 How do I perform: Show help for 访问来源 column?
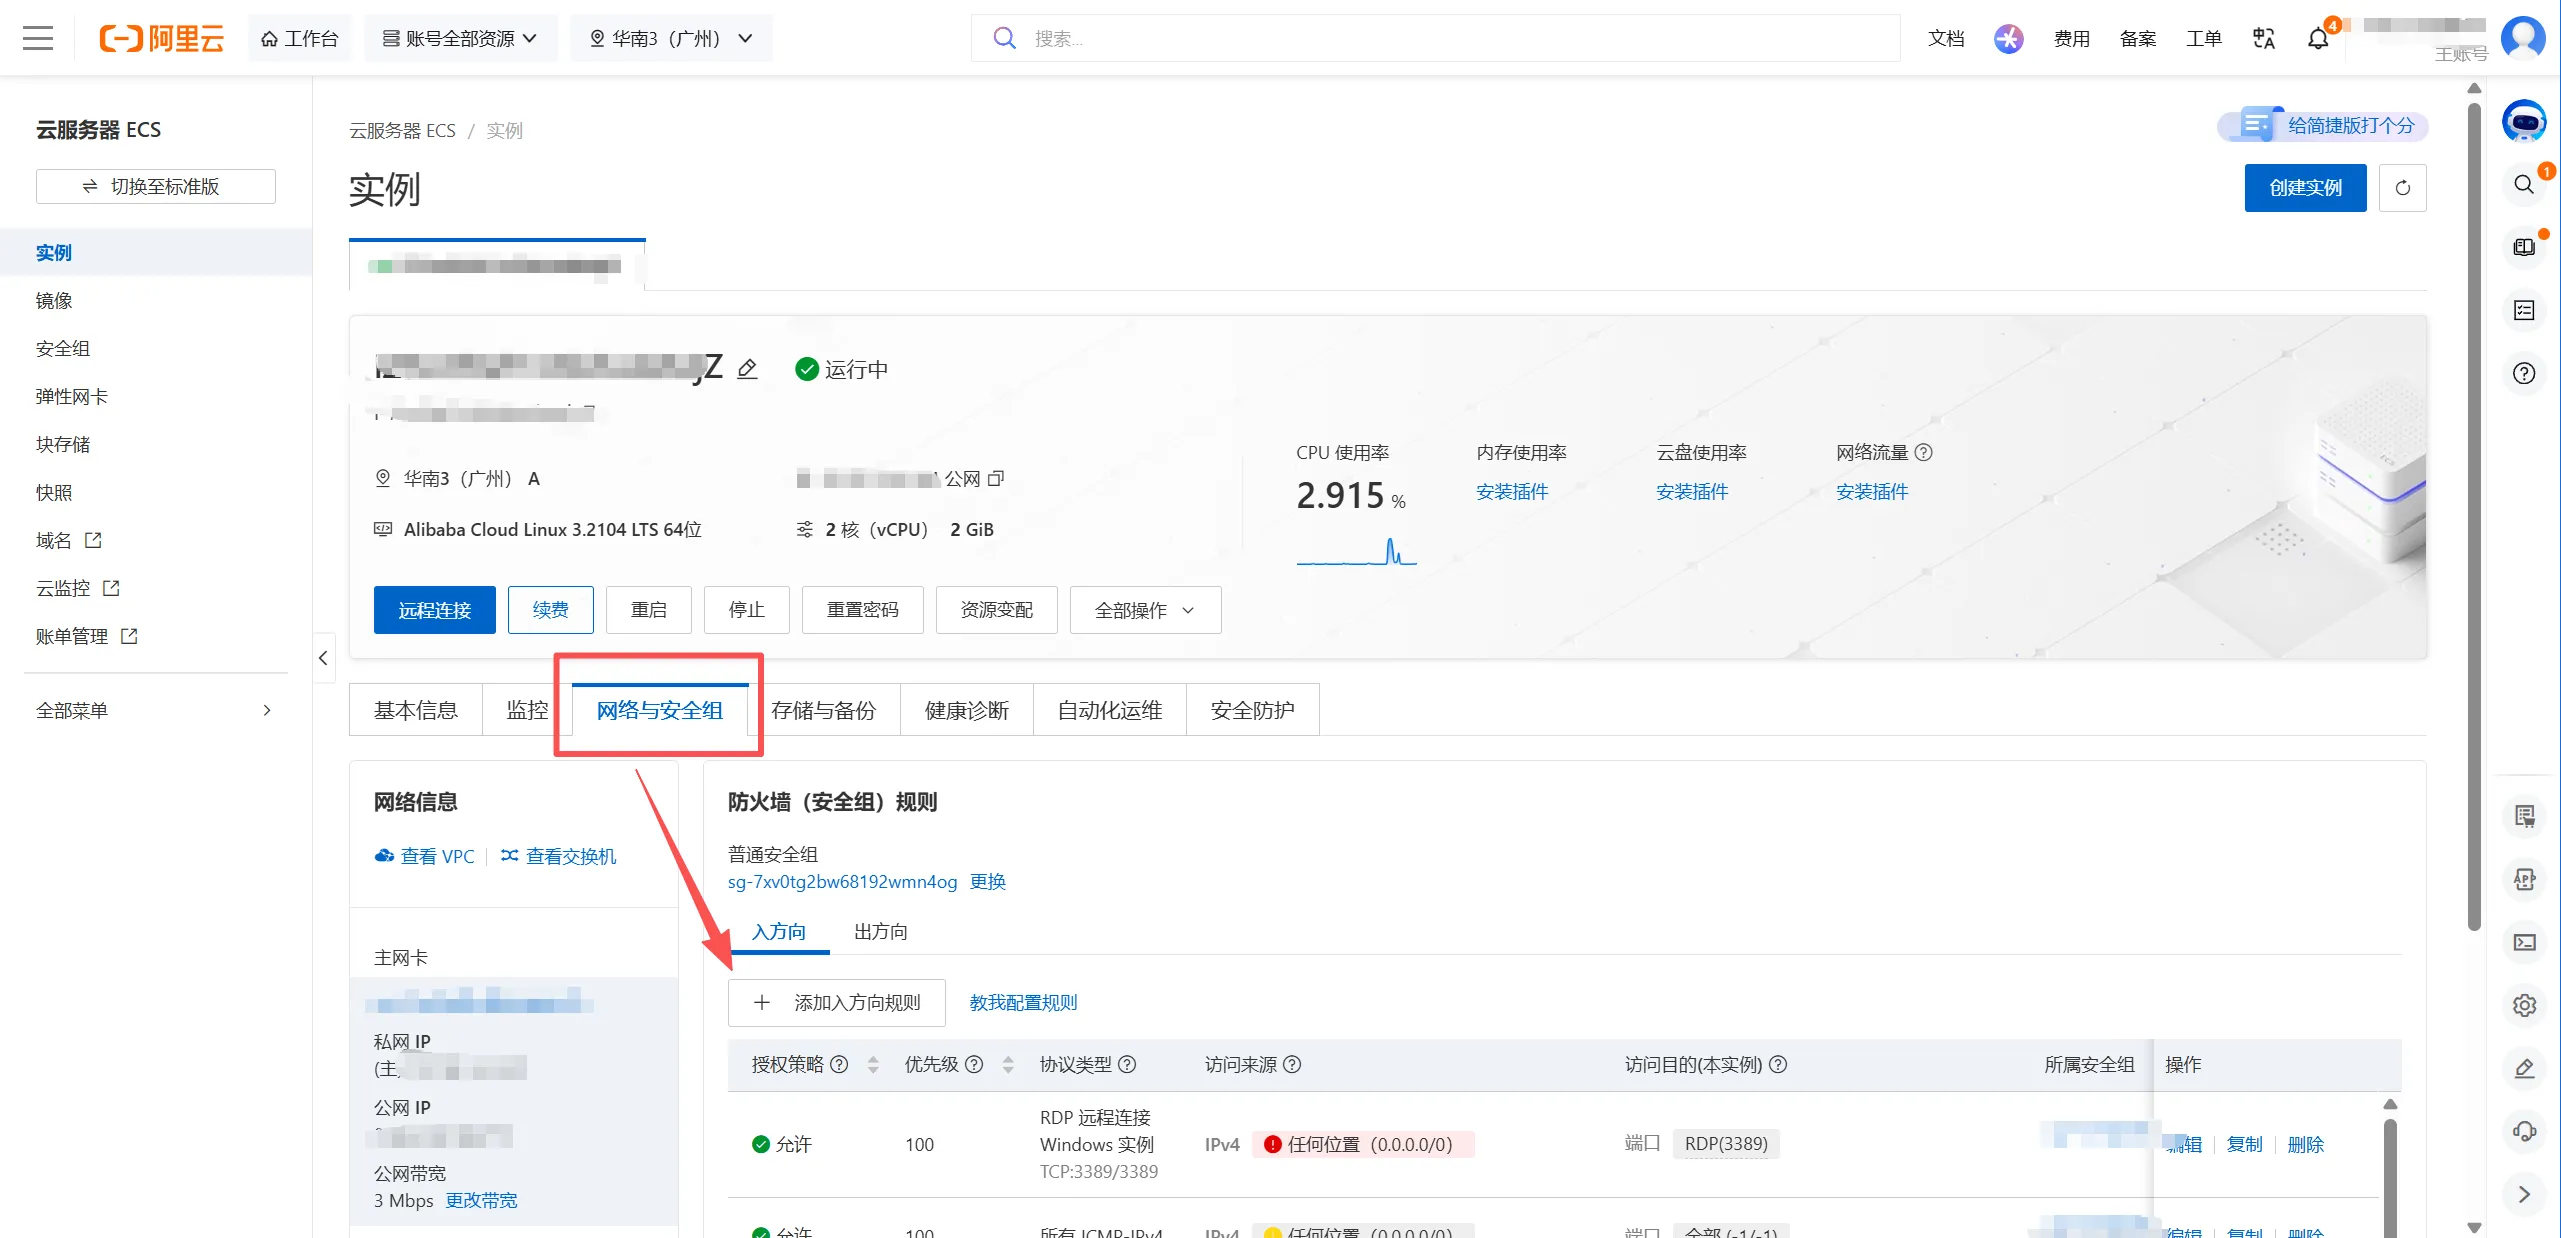1292,1064
